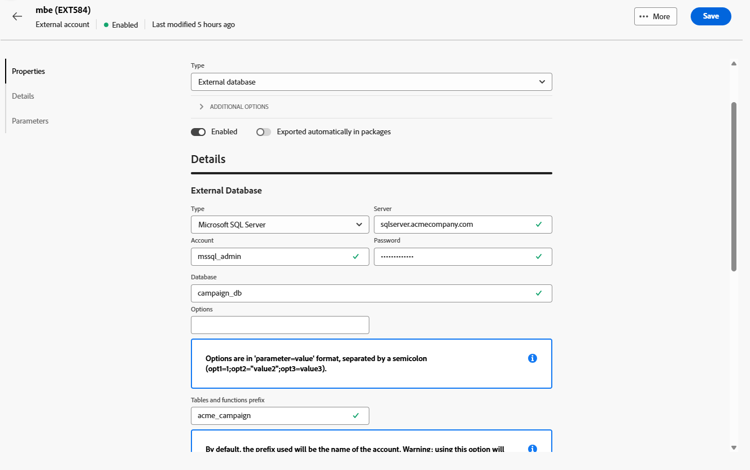Image resolution: width=750 pixels, height=470 pixels.
Task: Open the Microsoft SQL Server type dropdown
Action: pyautogui.click(x=280, y=224)
